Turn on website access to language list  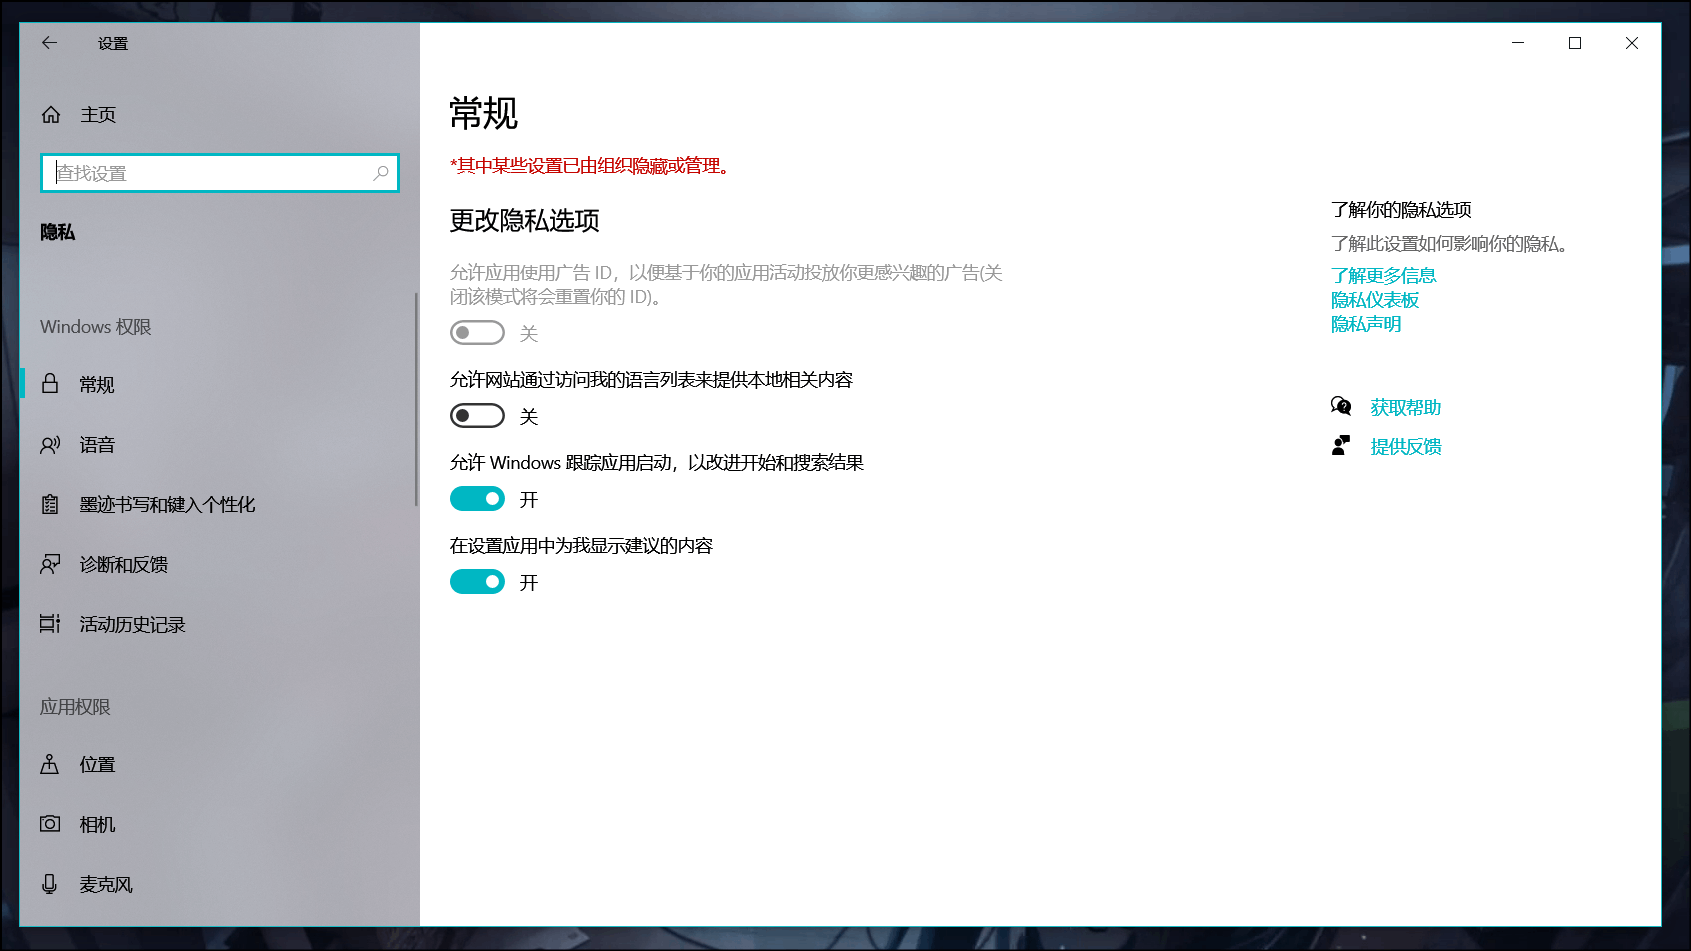pos(477,415)
